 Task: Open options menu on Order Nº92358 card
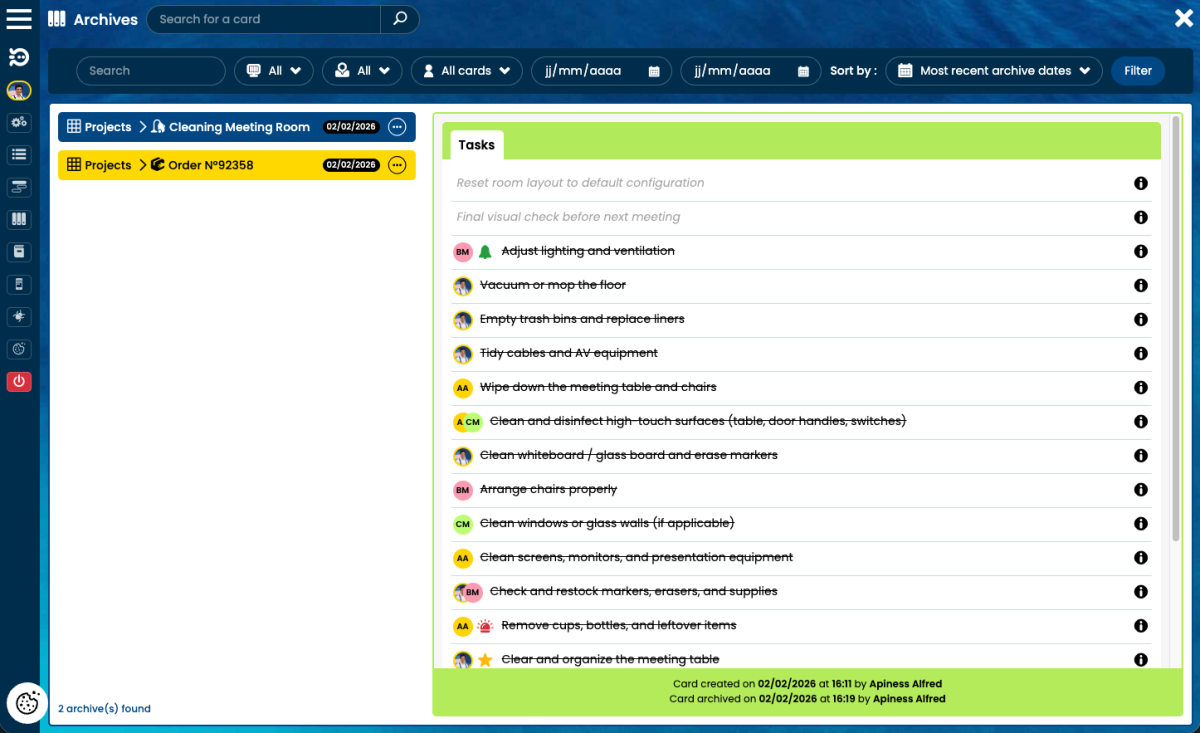pos(397,164)
